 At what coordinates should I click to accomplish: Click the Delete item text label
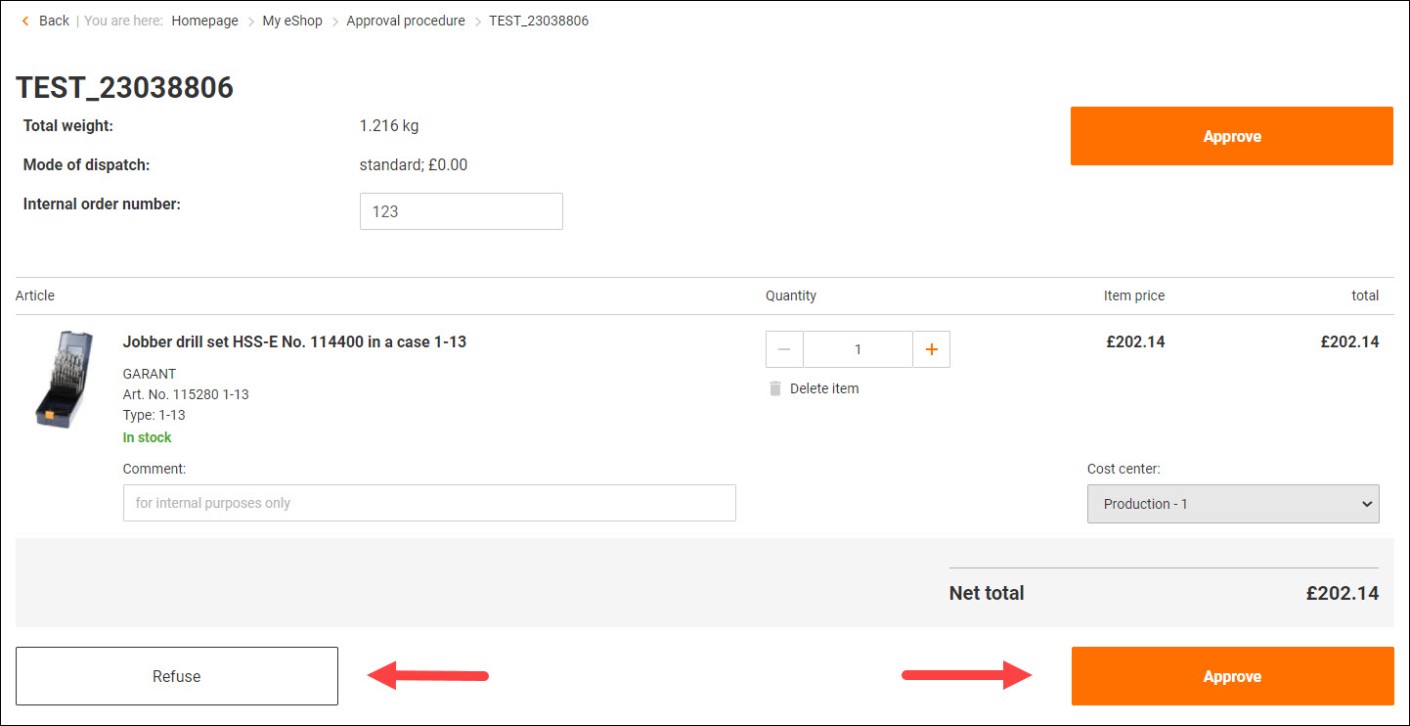pos(824,389)
